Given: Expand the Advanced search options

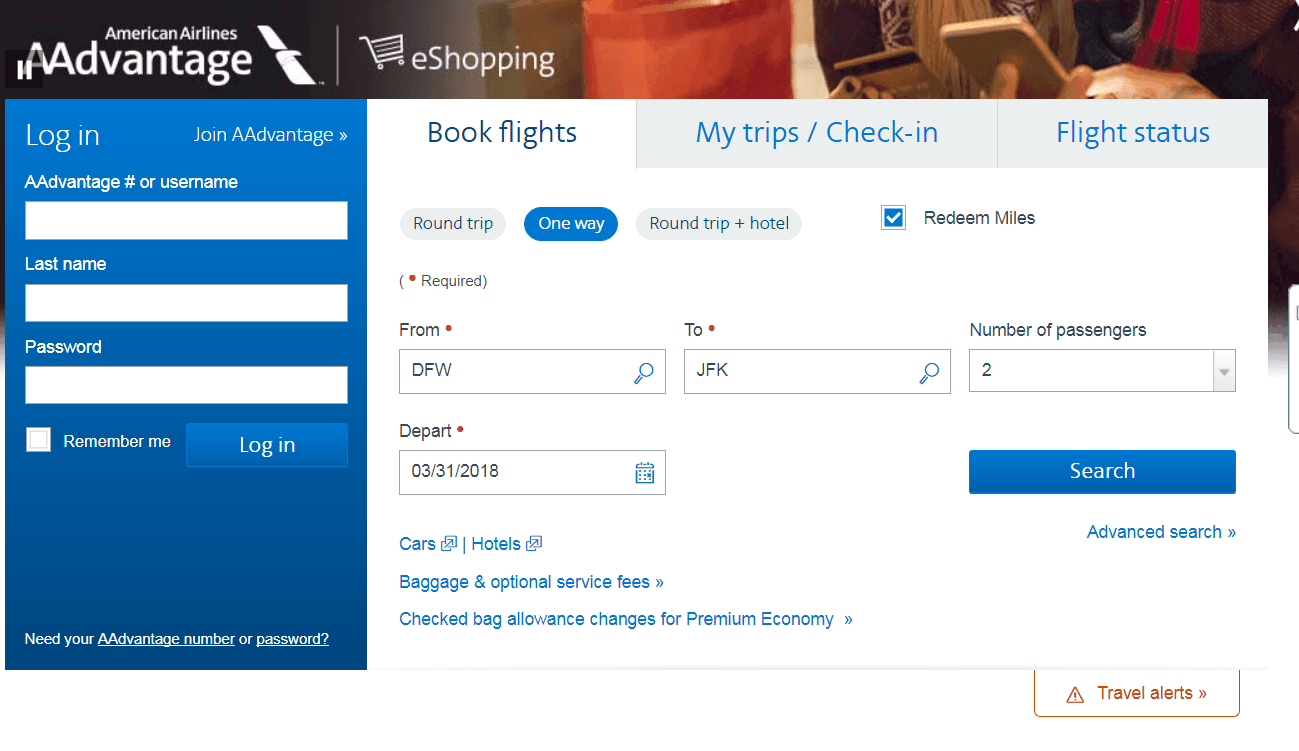Looking at the screenshot, I should (1161, 531).
